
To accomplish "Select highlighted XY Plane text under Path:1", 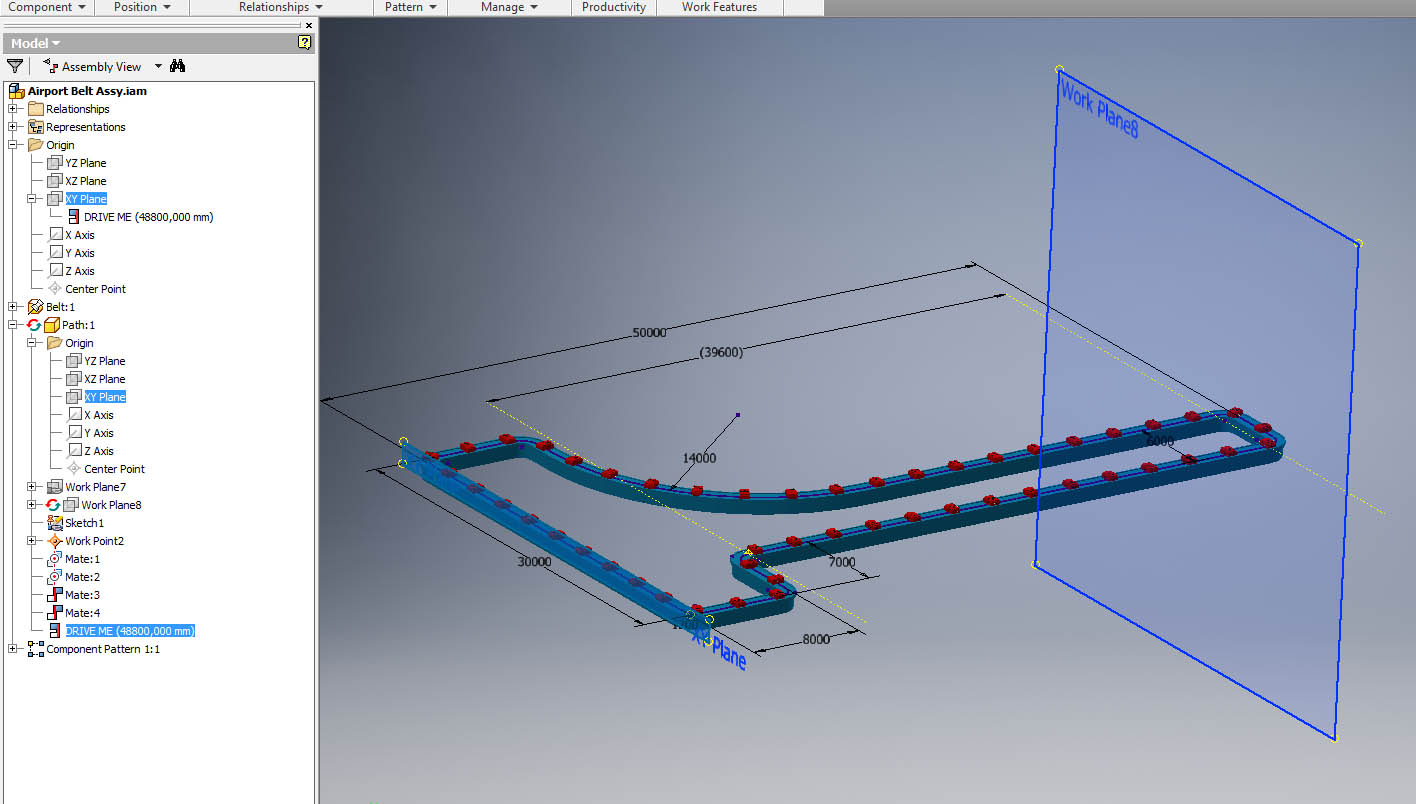I will (105, 397).
